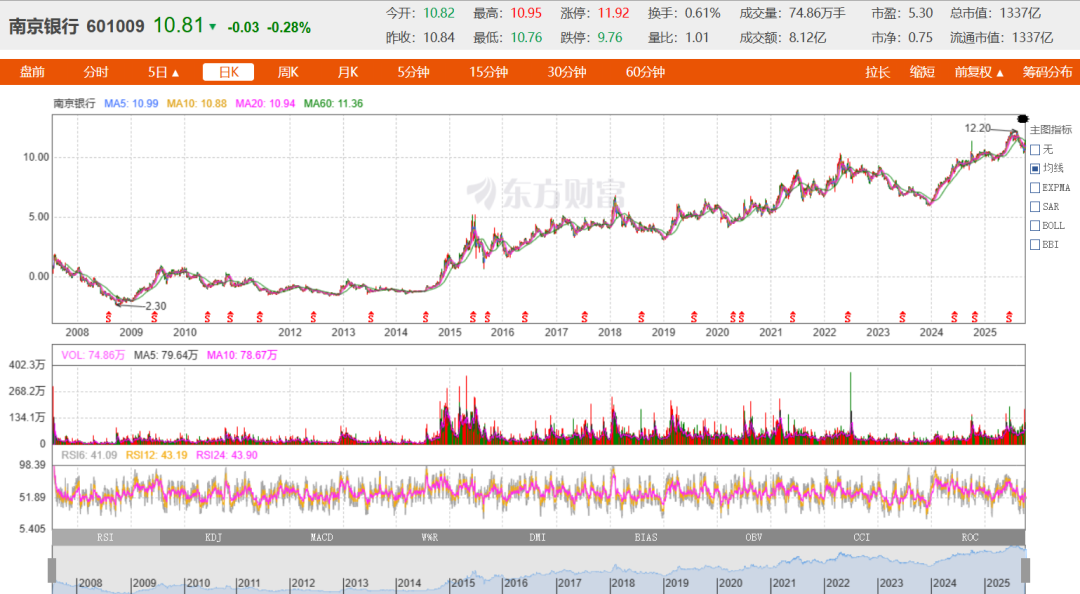The image size is (1080, 594).
Task: Open the 分时 intraday tab
Action: 96,72
